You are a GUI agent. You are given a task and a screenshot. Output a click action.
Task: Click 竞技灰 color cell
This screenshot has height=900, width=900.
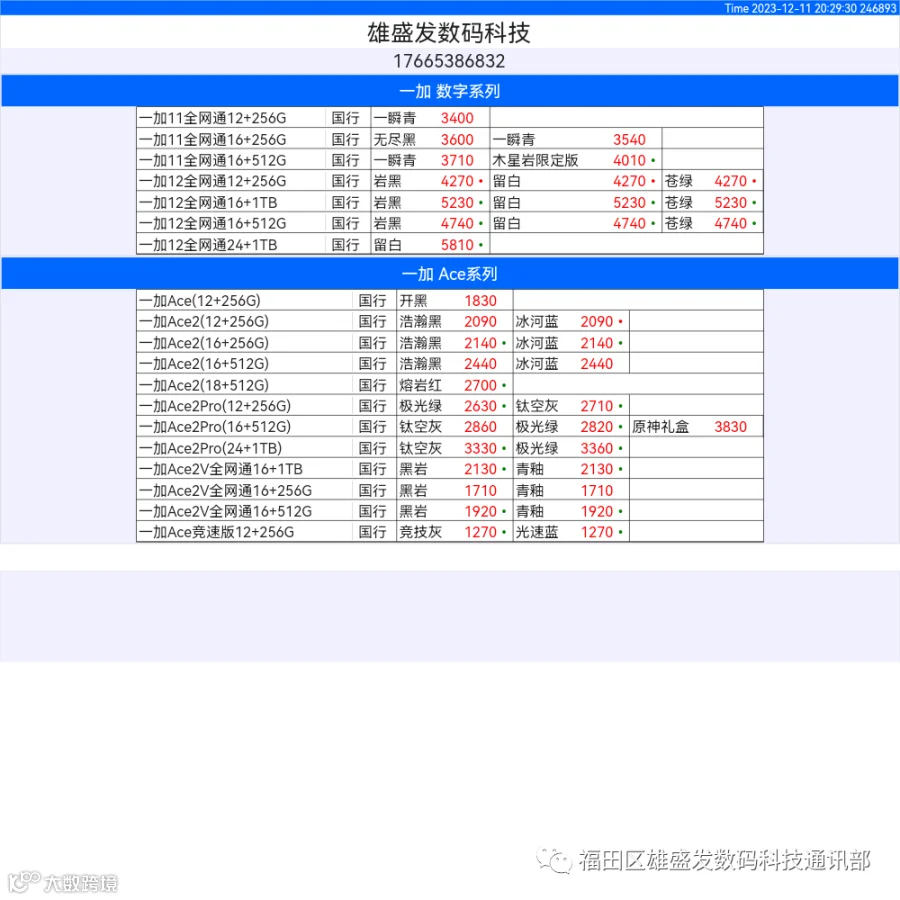421,532
